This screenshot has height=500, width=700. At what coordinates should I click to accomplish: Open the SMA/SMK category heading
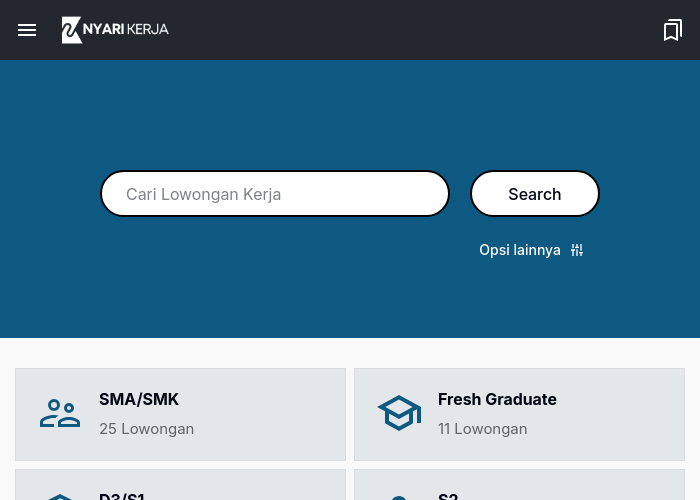click(x=139, y=399)
